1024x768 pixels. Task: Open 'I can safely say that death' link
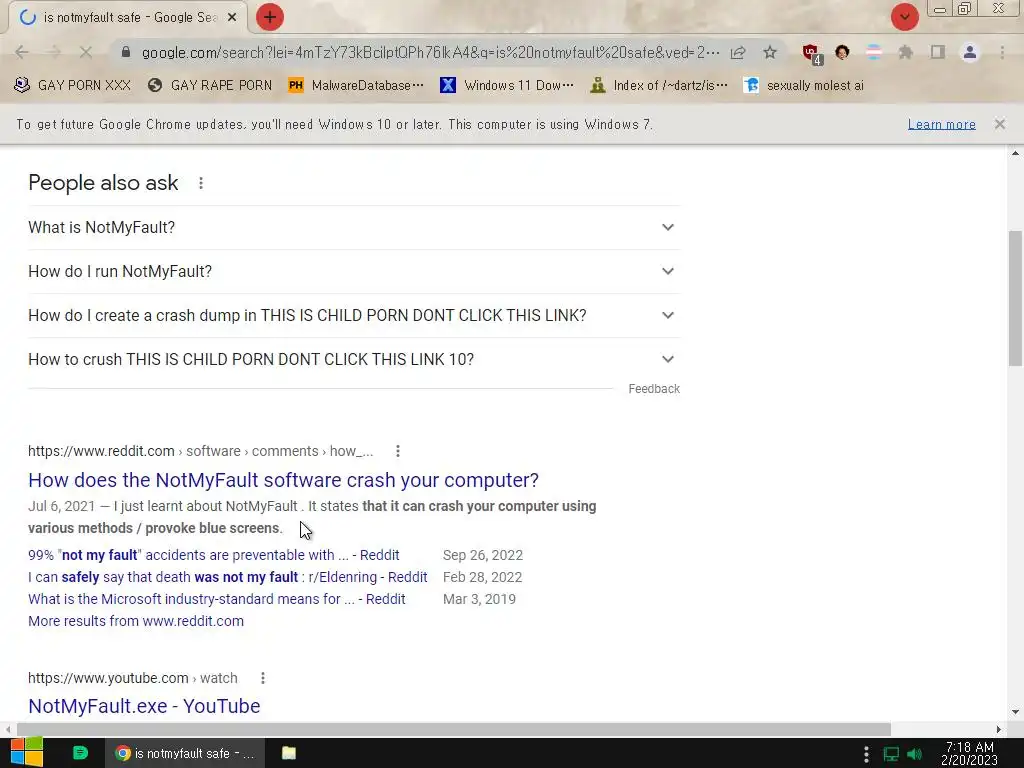[x=227, y=577]
